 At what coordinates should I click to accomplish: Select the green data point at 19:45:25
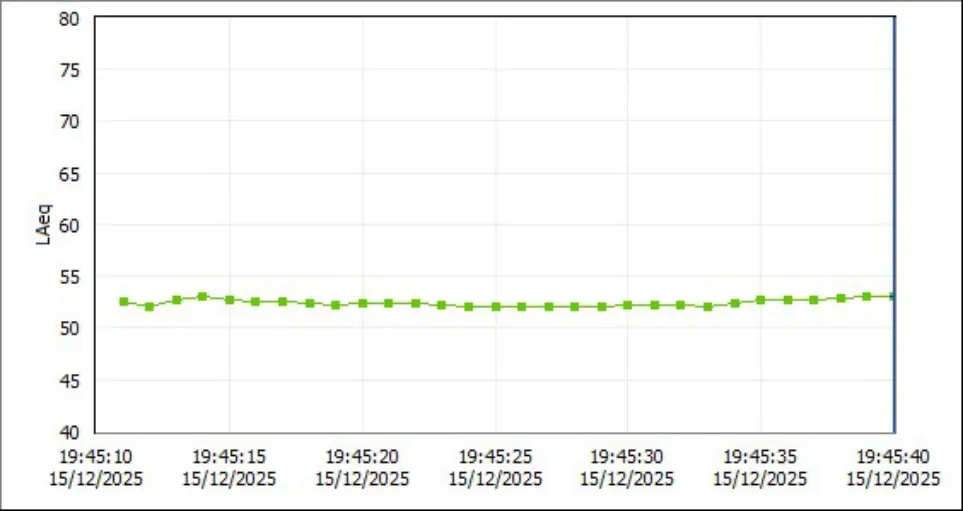tap(496, 306)
